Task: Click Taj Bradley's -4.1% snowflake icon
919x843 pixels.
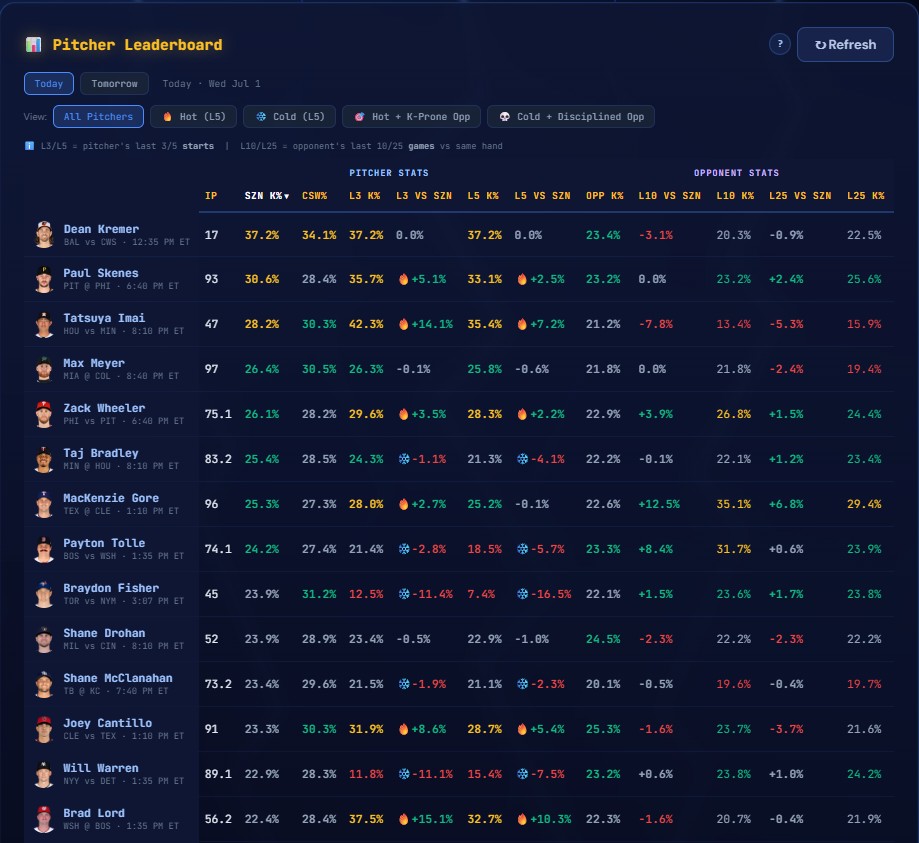Action: tap(522, 459)
